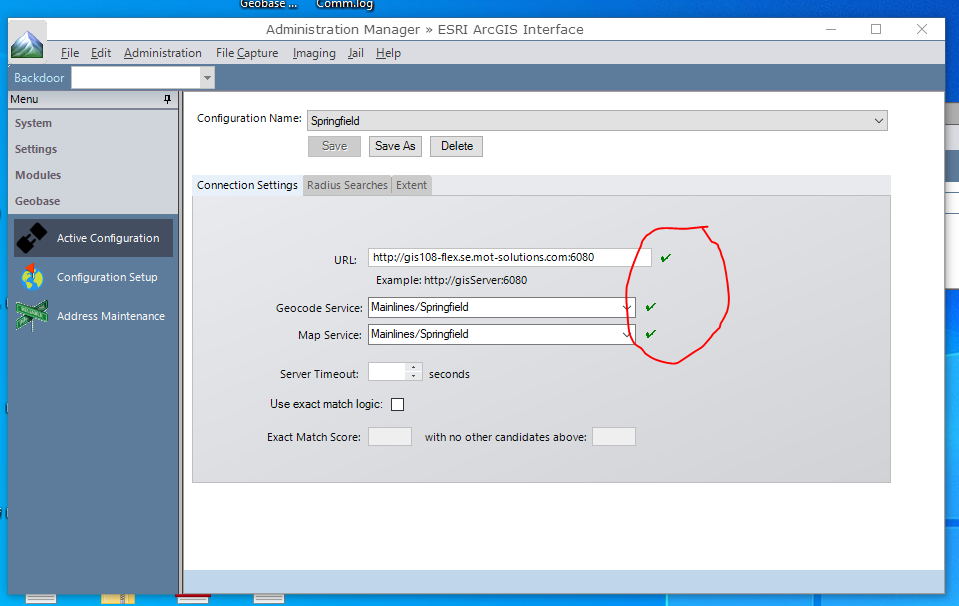Minimize the Administration Manager window
The height and width of the screenshot is (606, 959).
coord(831,29)
